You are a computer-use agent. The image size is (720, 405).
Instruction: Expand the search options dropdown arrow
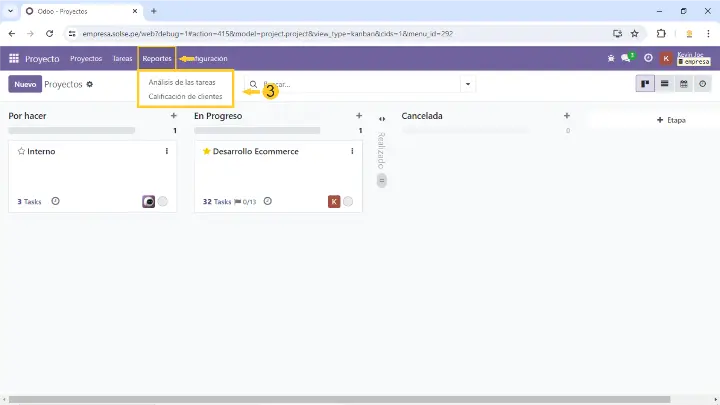(x=468, y=85)
